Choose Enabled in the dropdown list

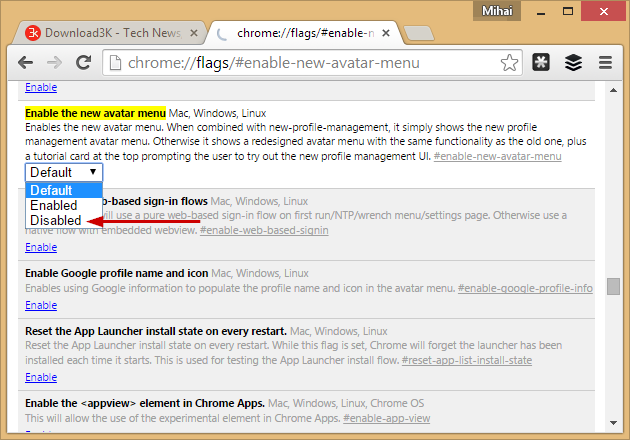[64, 205]
